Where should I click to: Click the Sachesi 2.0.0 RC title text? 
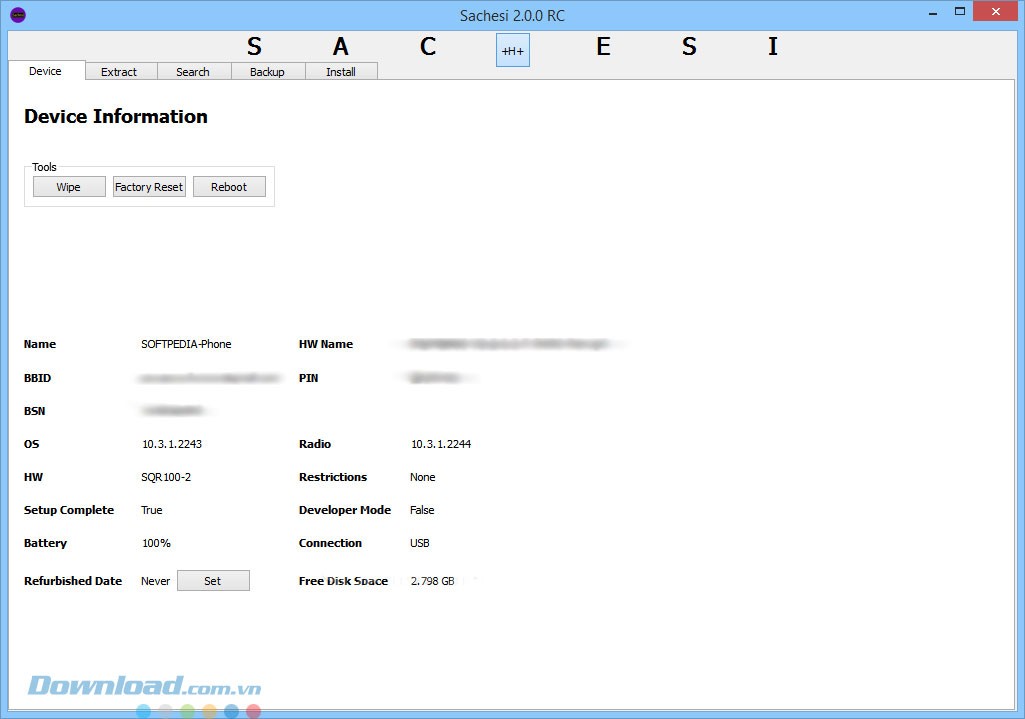[512, 15]
